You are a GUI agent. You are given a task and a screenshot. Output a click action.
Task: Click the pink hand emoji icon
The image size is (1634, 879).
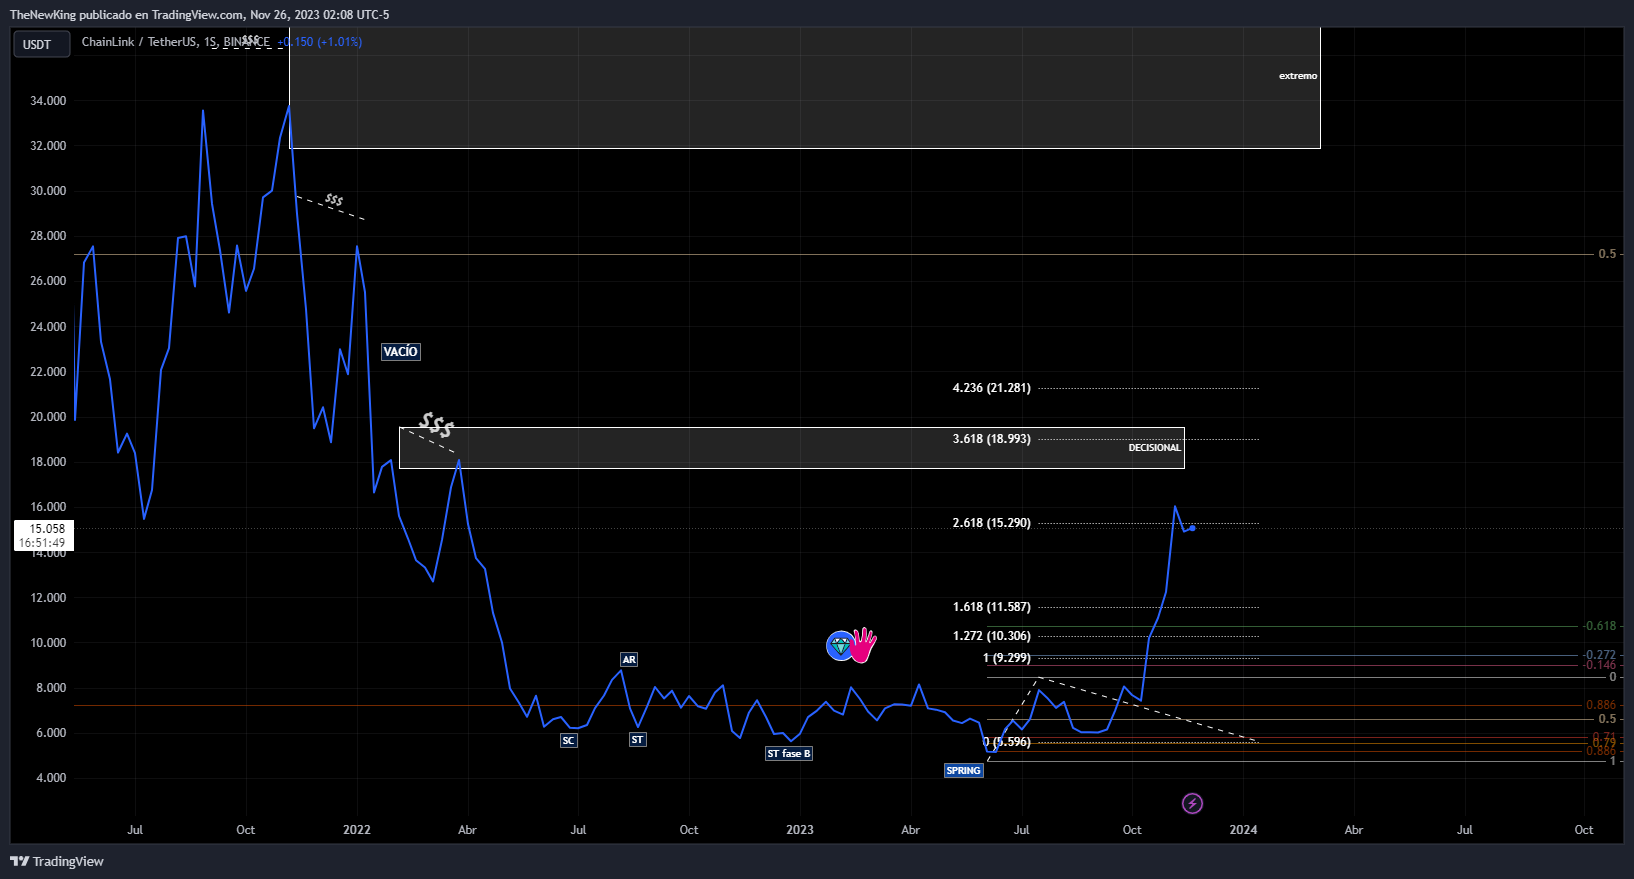pos(863,645)
